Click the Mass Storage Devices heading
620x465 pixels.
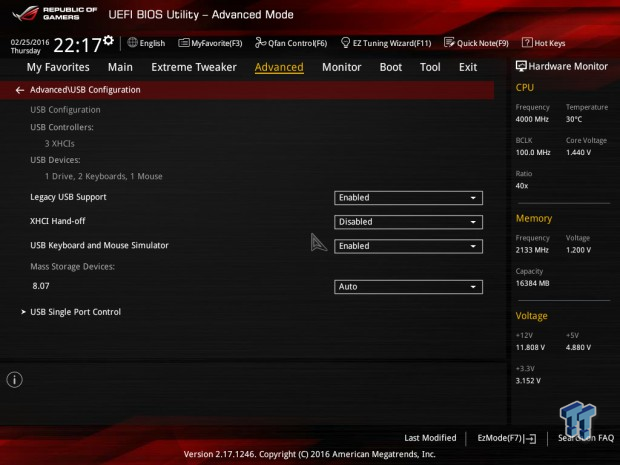click(x=72, y=267)
